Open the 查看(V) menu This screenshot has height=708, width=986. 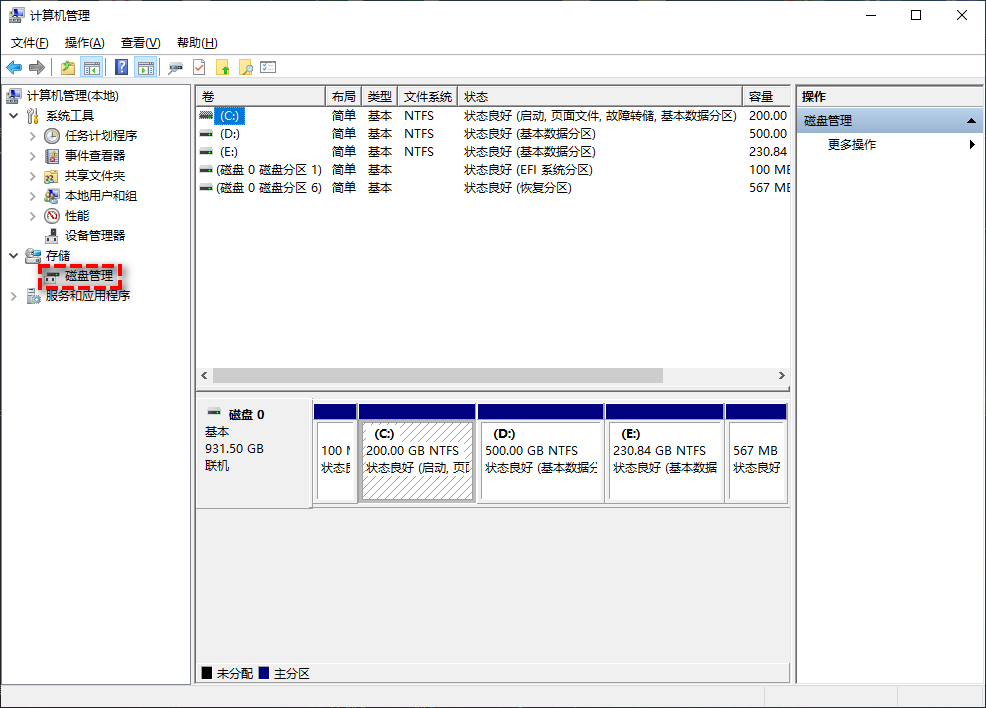140,43
